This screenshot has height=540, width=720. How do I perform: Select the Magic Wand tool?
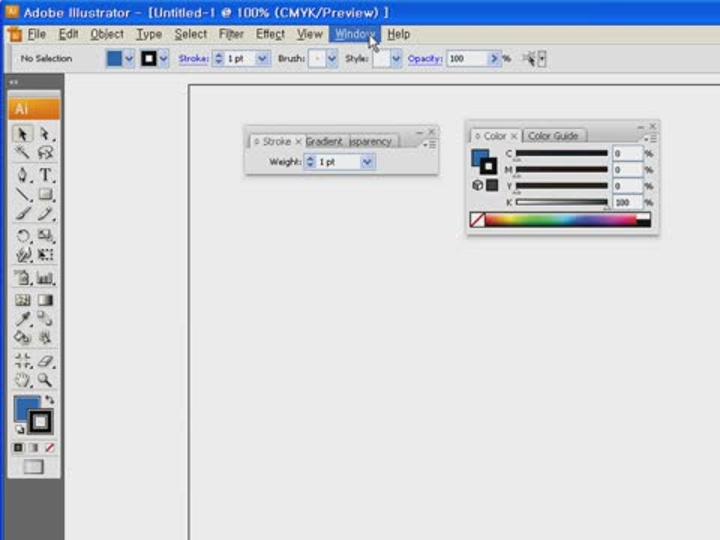(x=22, y=152)
